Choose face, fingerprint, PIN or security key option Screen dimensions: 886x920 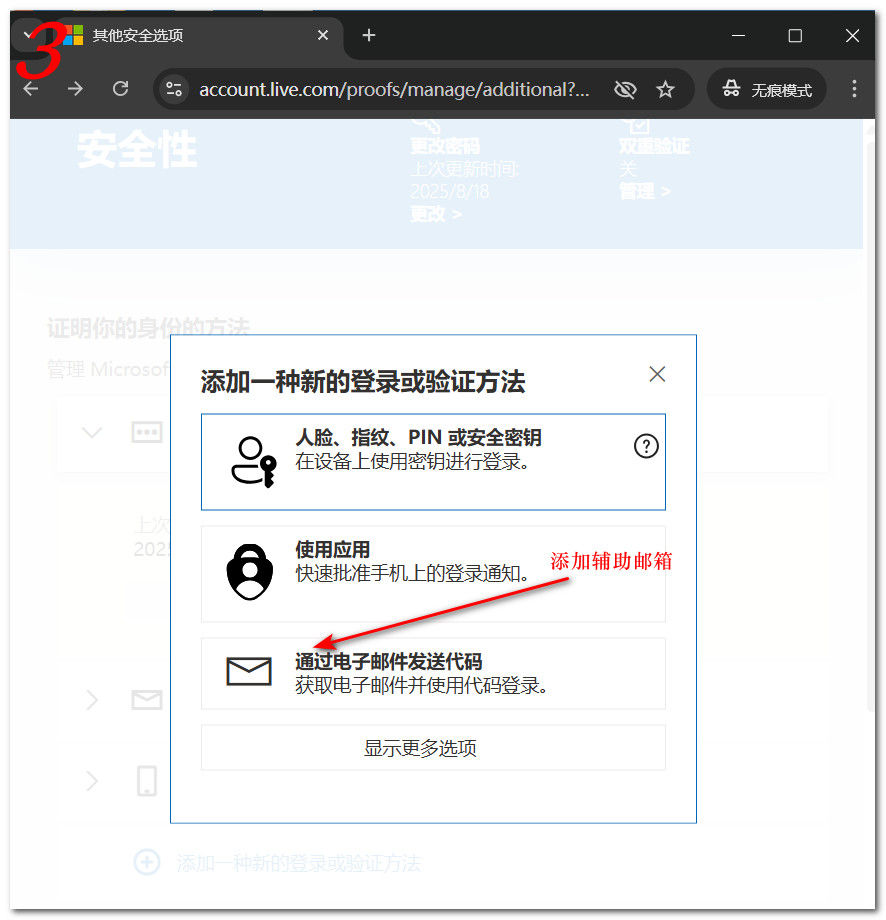pos(433,462)
